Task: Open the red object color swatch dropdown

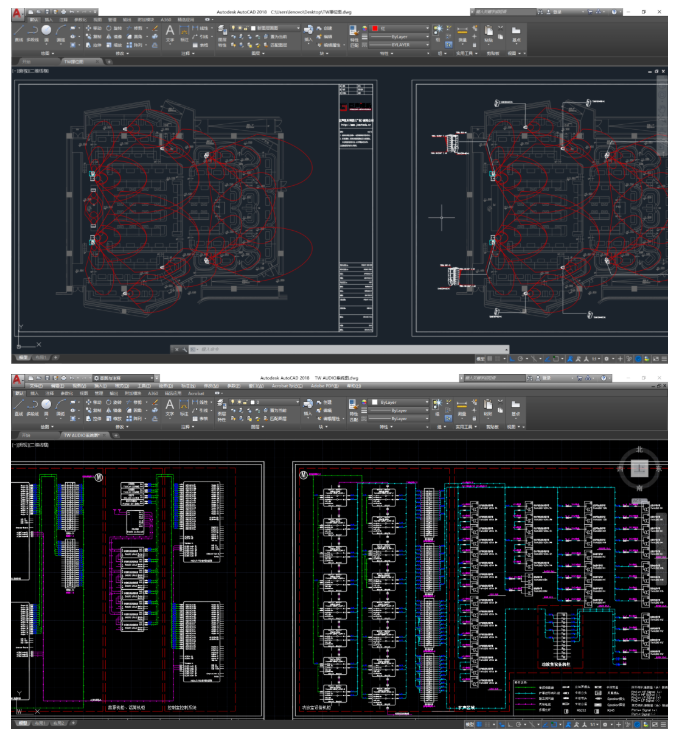Action: pyautogui.click(x=400, y=29)
